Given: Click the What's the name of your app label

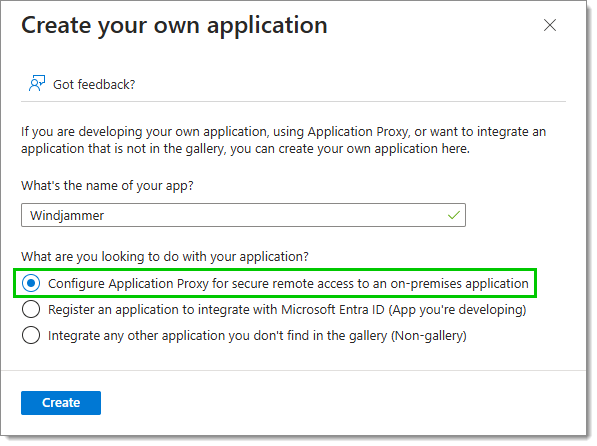Looking at the screenshot, I should 107,185.
